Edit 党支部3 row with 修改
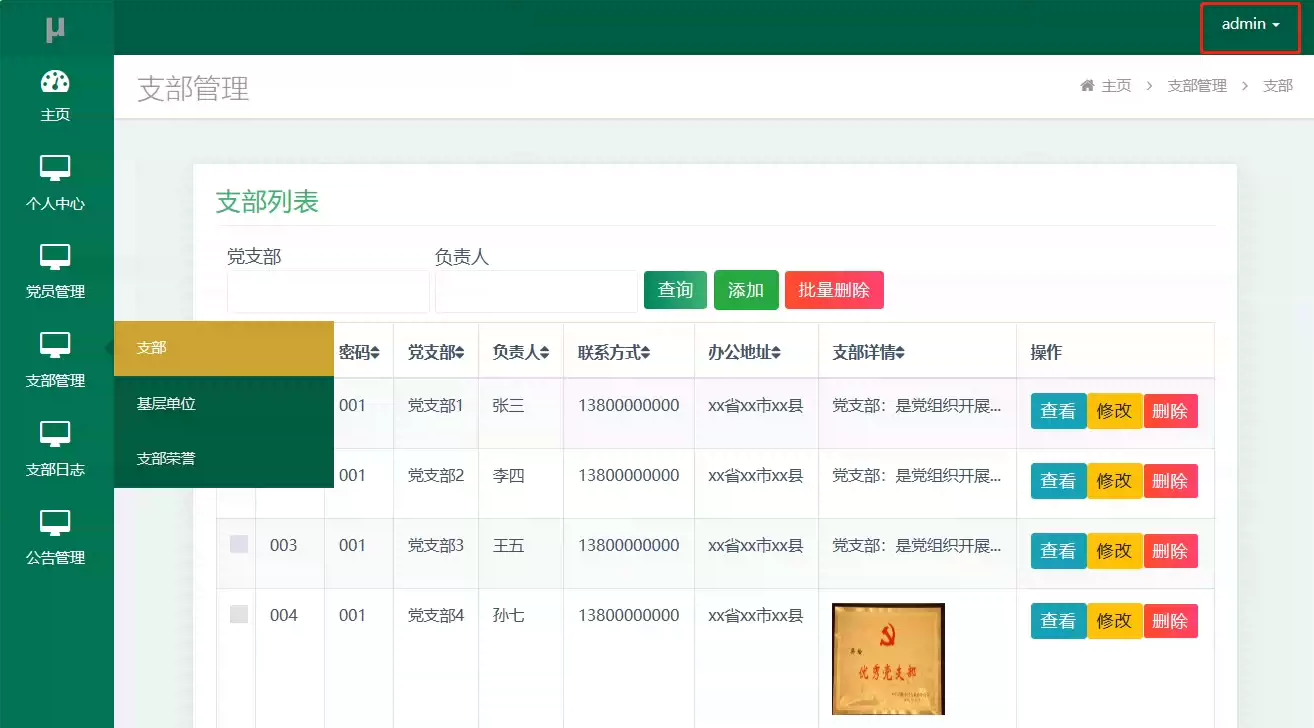This screenshot has height=728, width=1314. [1114, 551]
